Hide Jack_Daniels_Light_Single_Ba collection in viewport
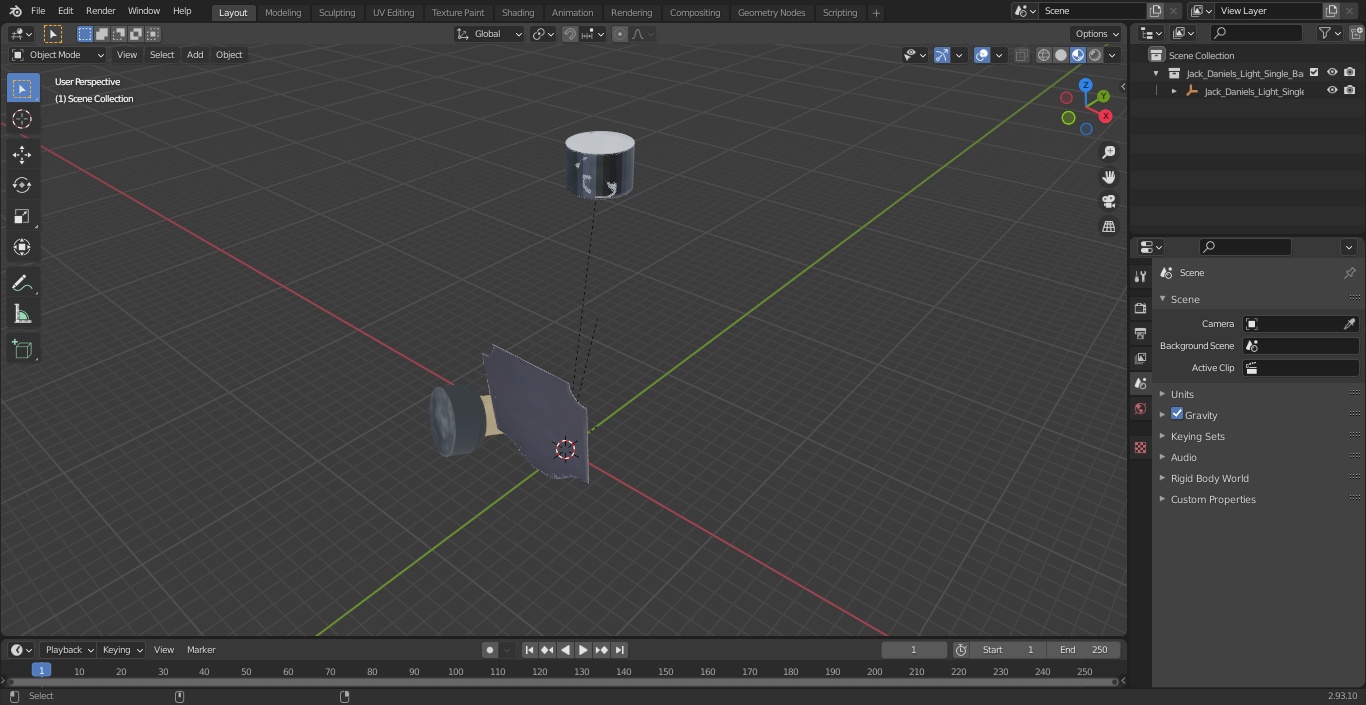Image resolution: width=1366 pixels, height=705 pixels. 1332,73
